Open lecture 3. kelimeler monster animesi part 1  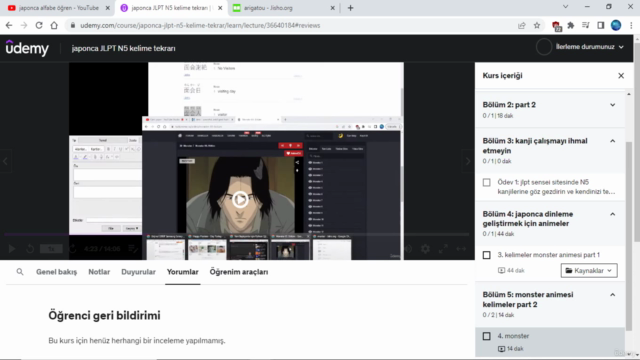click(548, 255)
